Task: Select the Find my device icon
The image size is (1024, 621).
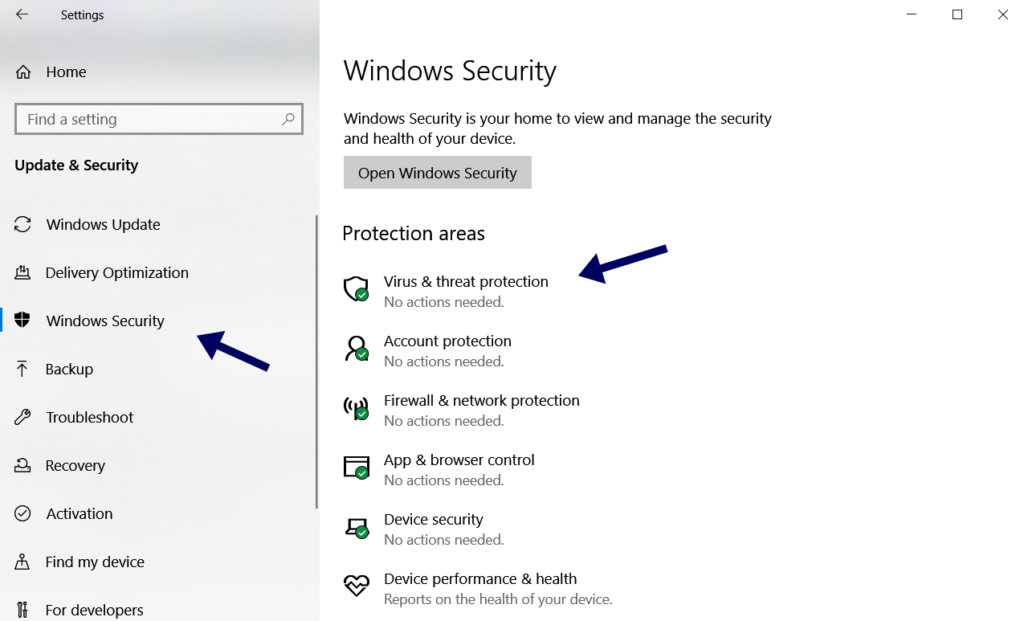Action: pos(22,562)
